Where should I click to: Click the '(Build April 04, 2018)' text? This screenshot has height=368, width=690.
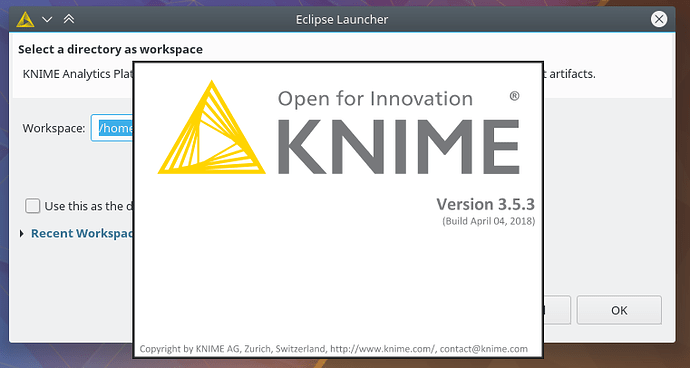[x=488, y=221]
